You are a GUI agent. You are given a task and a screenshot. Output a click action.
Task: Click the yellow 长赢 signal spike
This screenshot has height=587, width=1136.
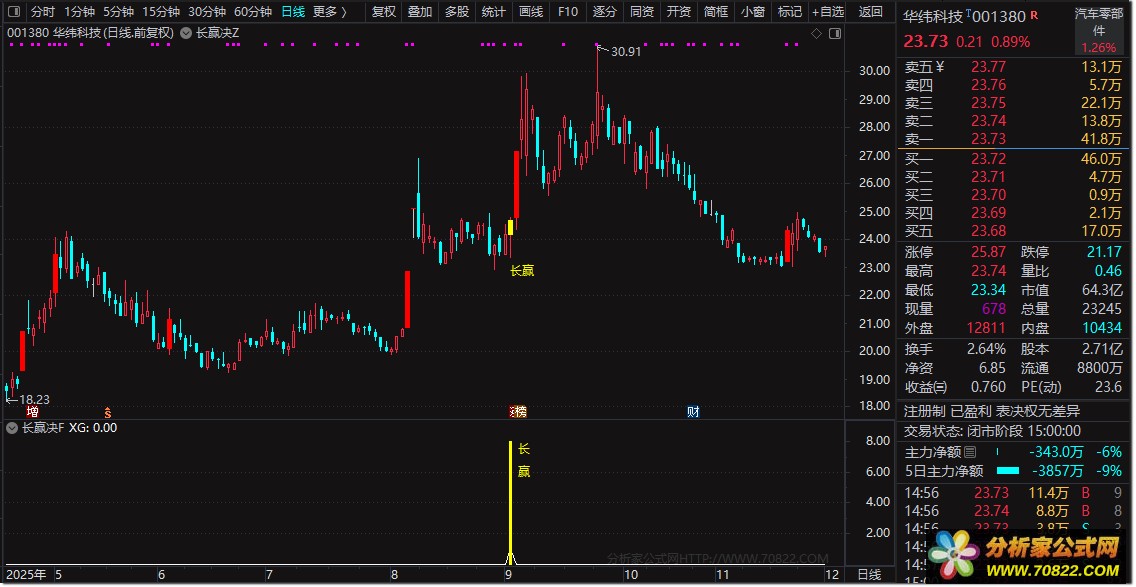(511, 501)
